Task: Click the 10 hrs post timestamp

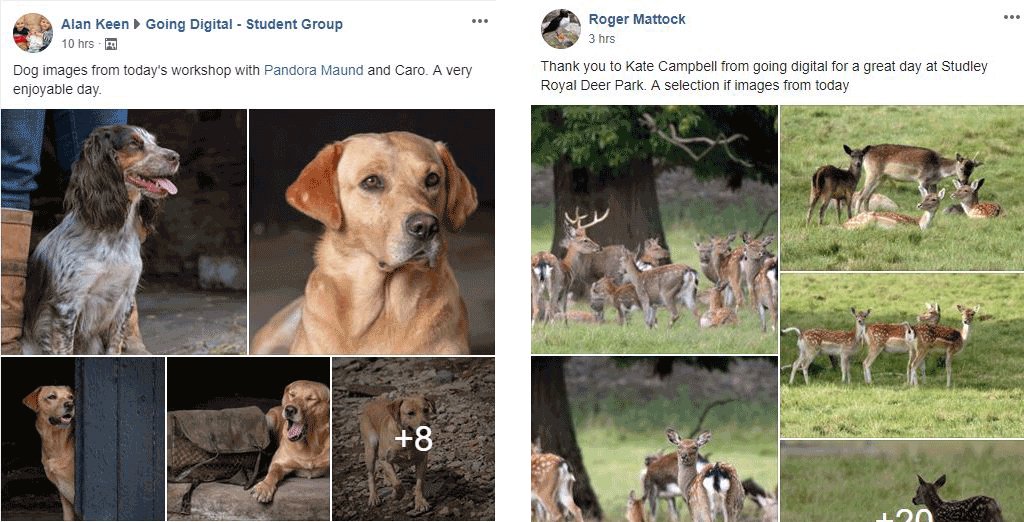Action: click(x=77, y=44)
